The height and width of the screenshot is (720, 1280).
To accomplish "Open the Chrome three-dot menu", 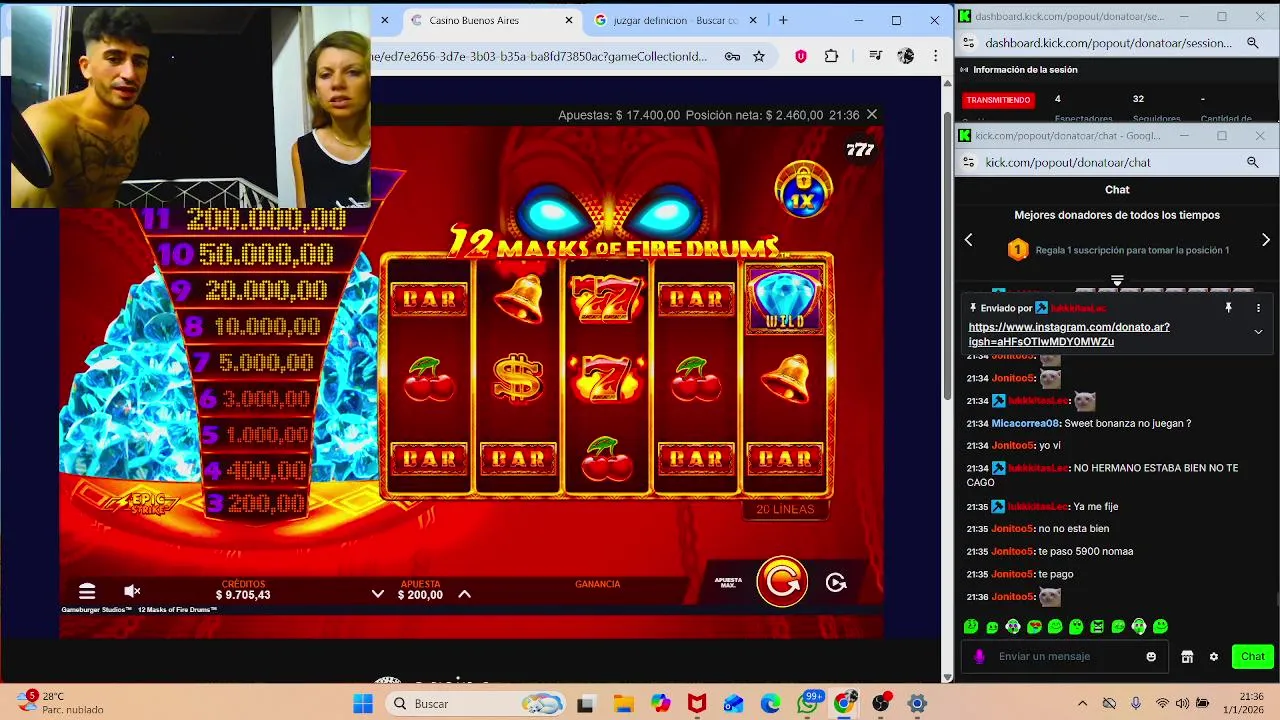I will click(x=935, y=56).
